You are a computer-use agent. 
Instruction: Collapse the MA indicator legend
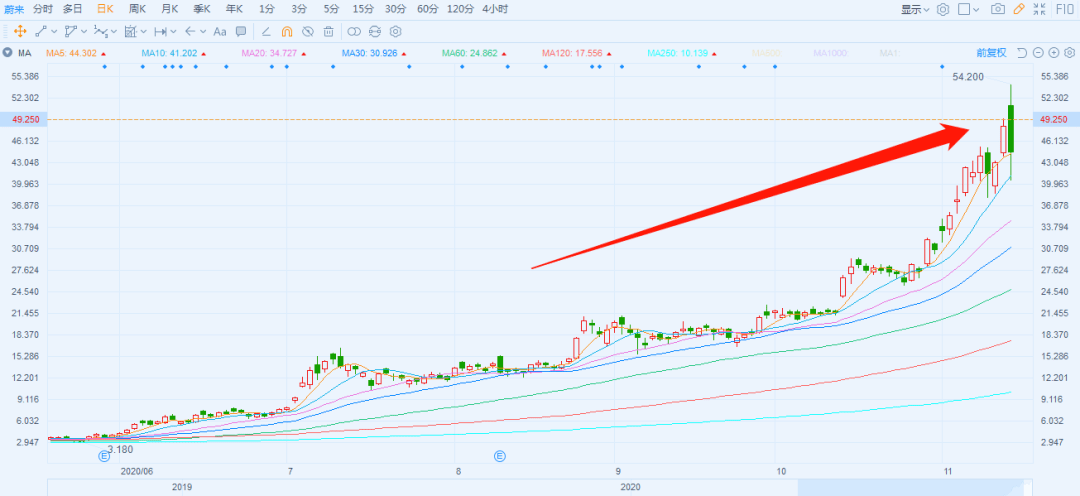tap(8, 52)
